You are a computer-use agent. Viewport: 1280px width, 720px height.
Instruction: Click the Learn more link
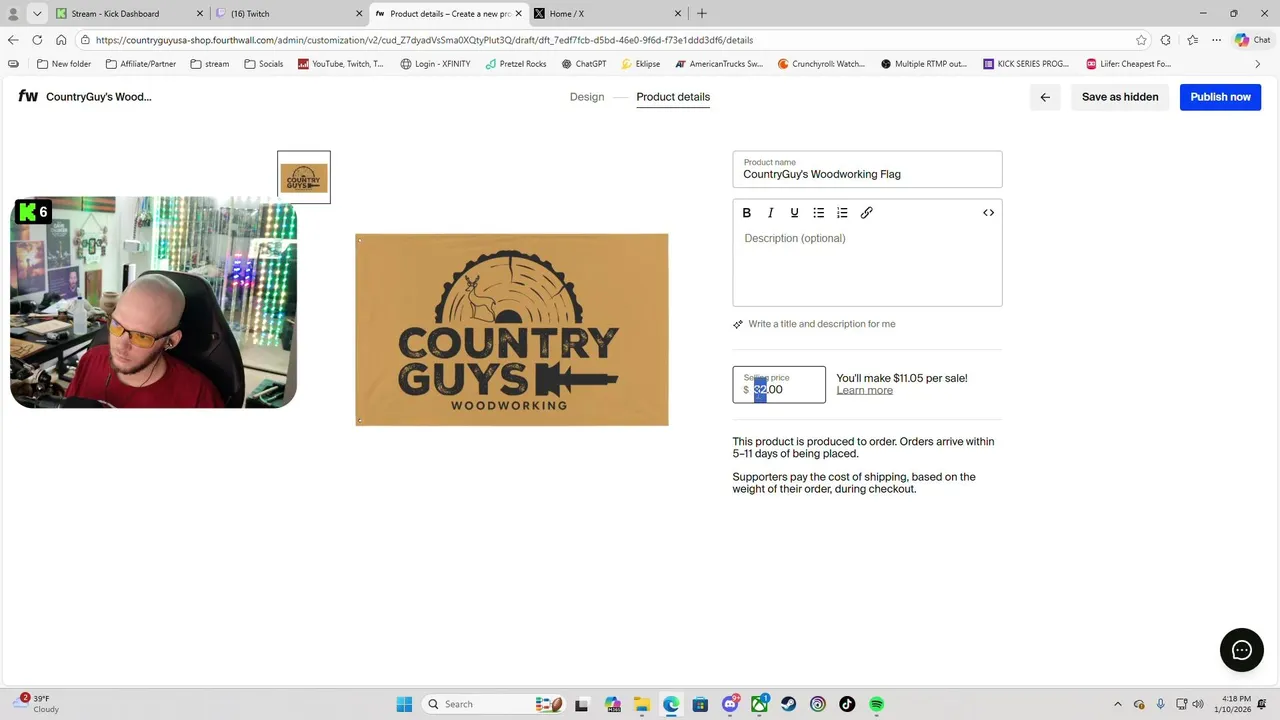(x=865, y=390)
